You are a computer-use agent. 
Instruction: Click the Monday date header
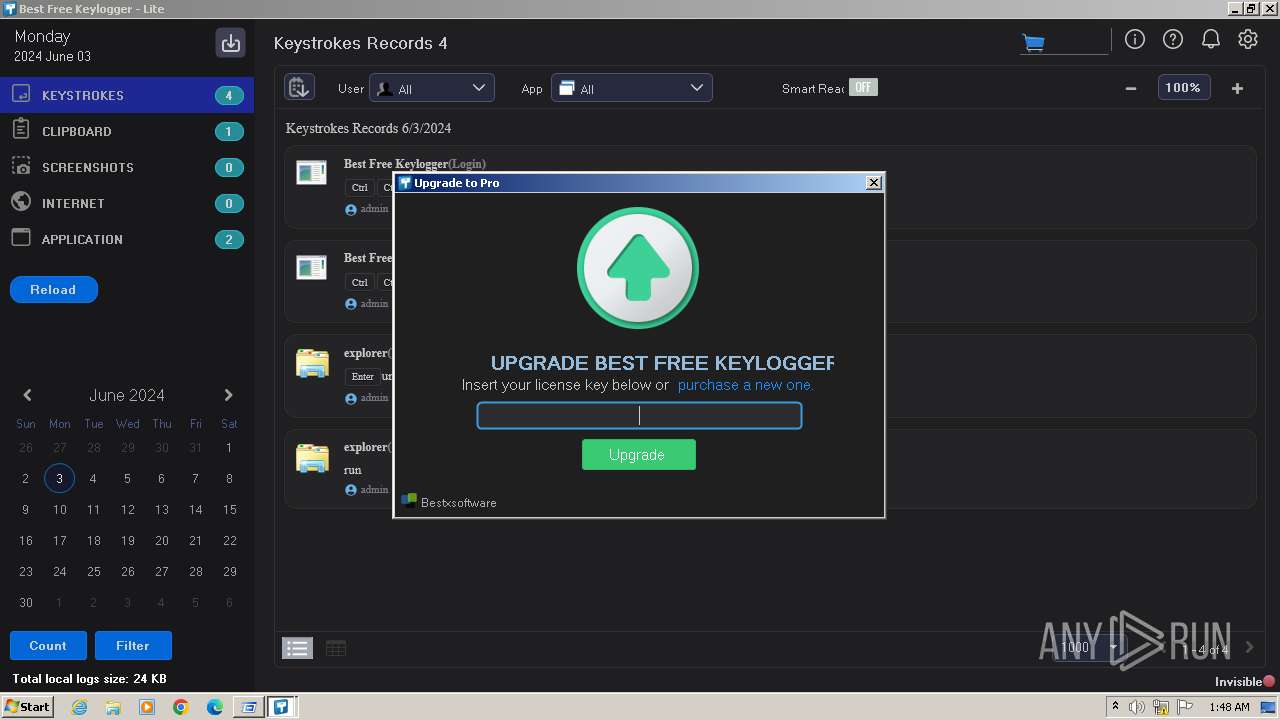(42, 36)
